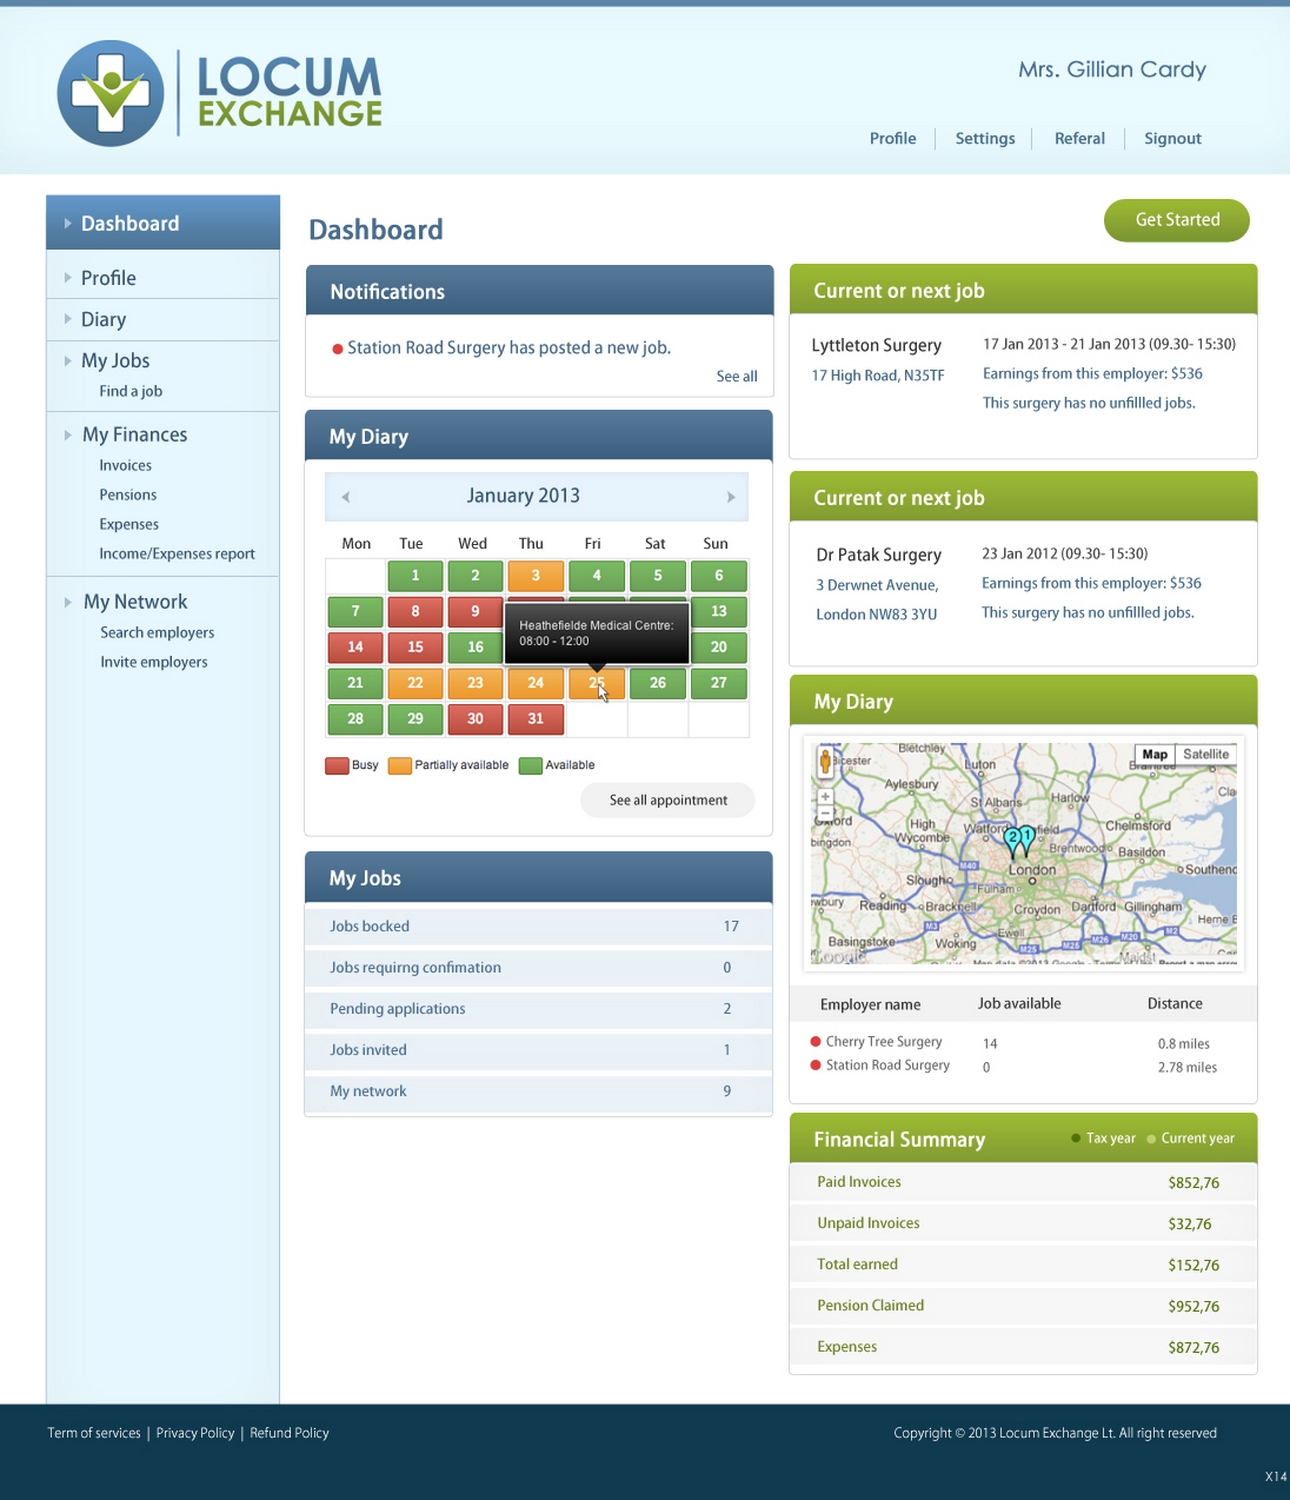Zoom in on the map
This screenshot has width=1290, height=1500.
825,797
